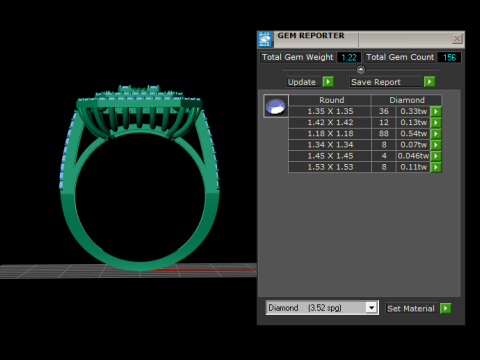Screen dimensions: 480x360
Task: Click the Update button label
Action: pyautogui.click(x=302, y=82)
